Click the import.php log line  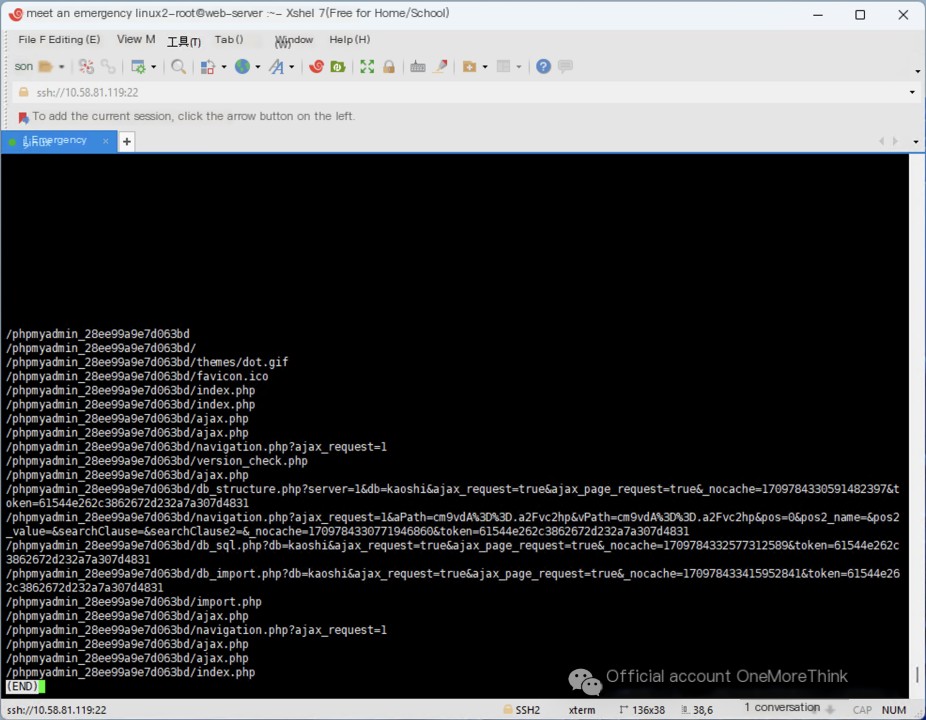[134, 602]
